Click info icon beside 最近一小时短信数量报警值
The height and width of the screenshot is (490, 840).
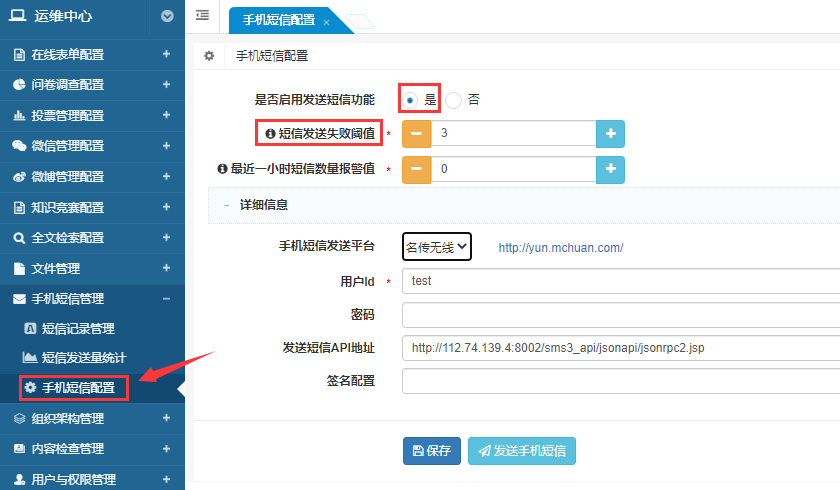coord(222,169)
